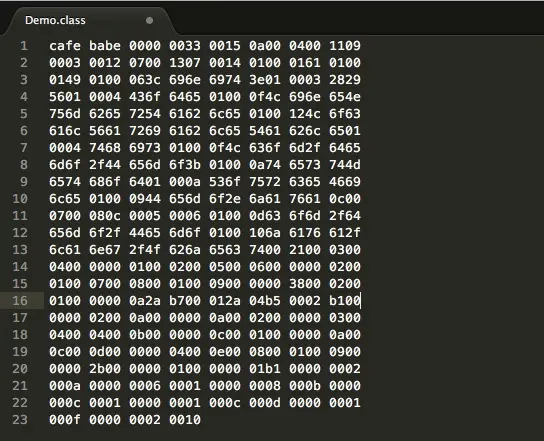Click hex value '686f' on line 9

[105, 181]
